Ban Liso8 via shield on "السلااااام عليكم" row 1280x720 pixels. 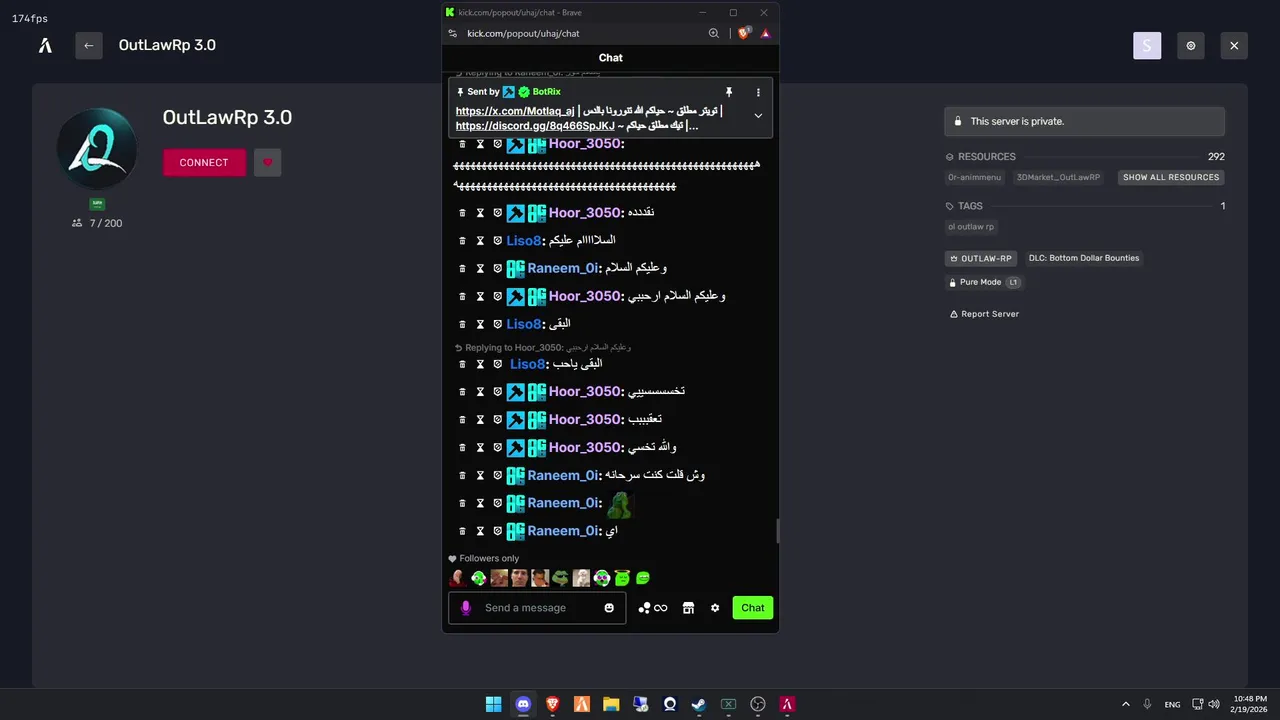tap(497, 240)
